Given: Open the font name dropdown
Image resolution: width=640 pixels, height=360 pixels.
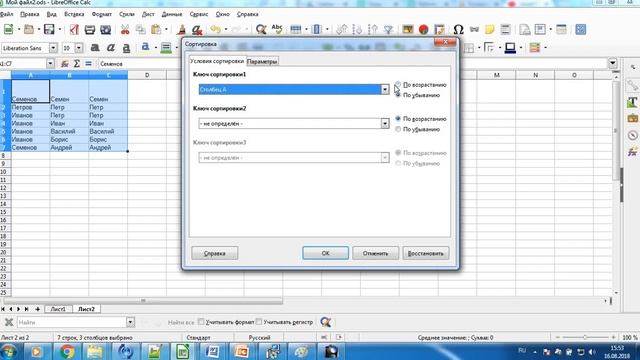Looking at the screenshot, I should pos(53,48).
